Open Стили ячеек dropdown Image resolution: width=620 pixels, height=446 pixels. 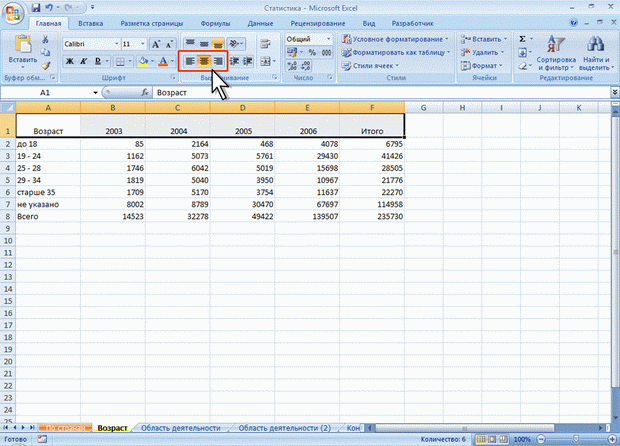(x=370, y=66)
